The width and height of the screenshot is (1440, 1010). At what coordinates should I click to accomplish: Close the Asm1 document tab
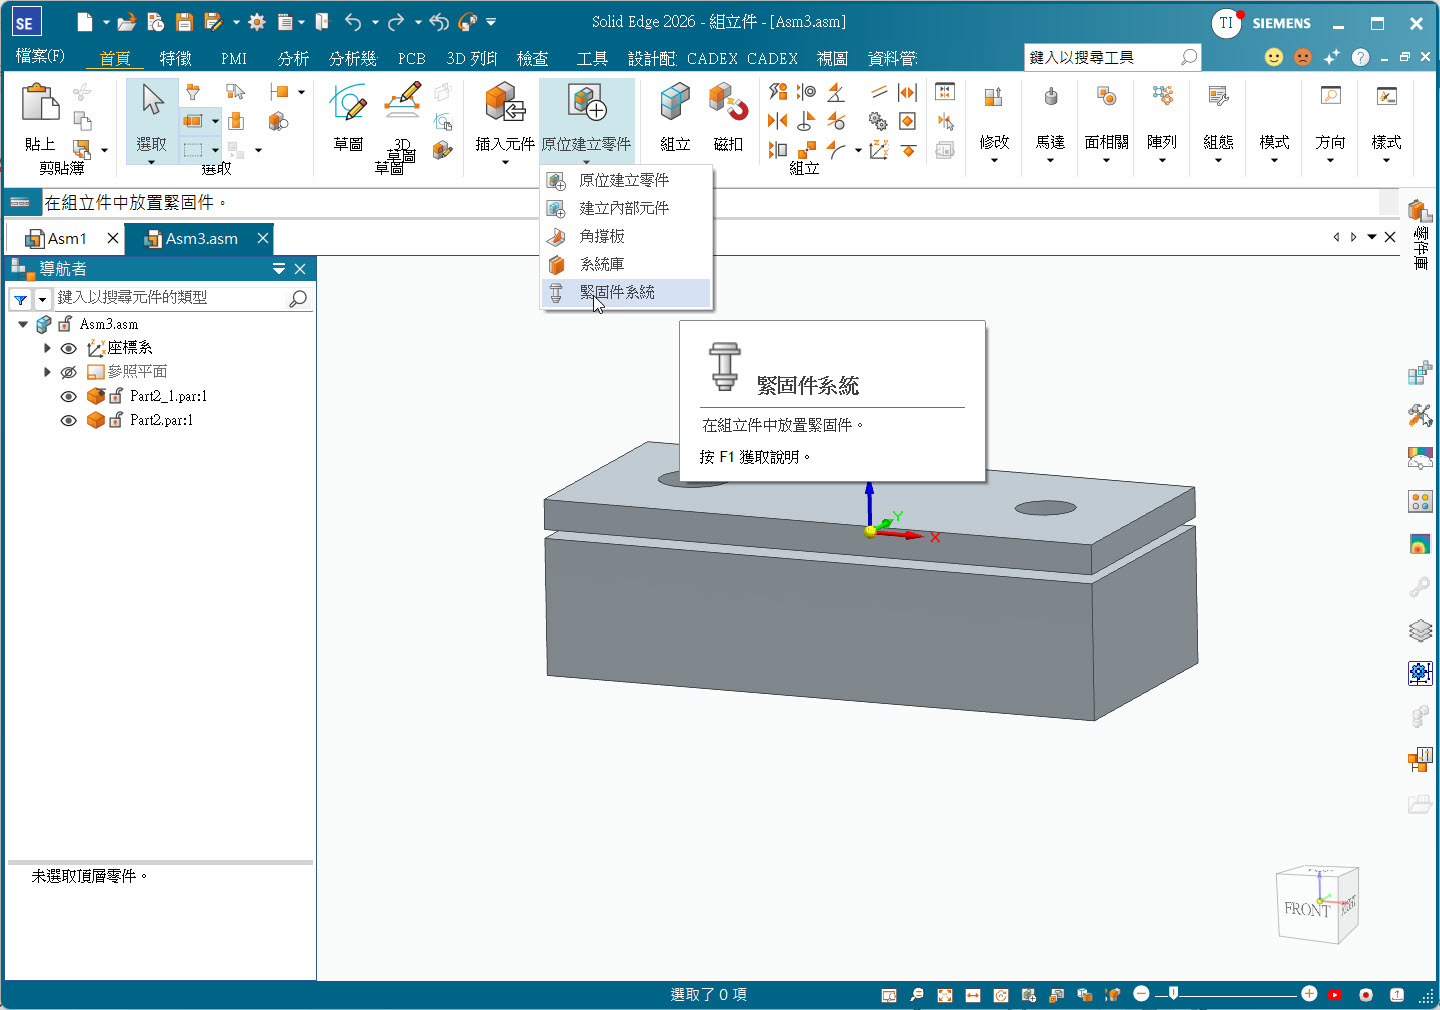point(113,238)
